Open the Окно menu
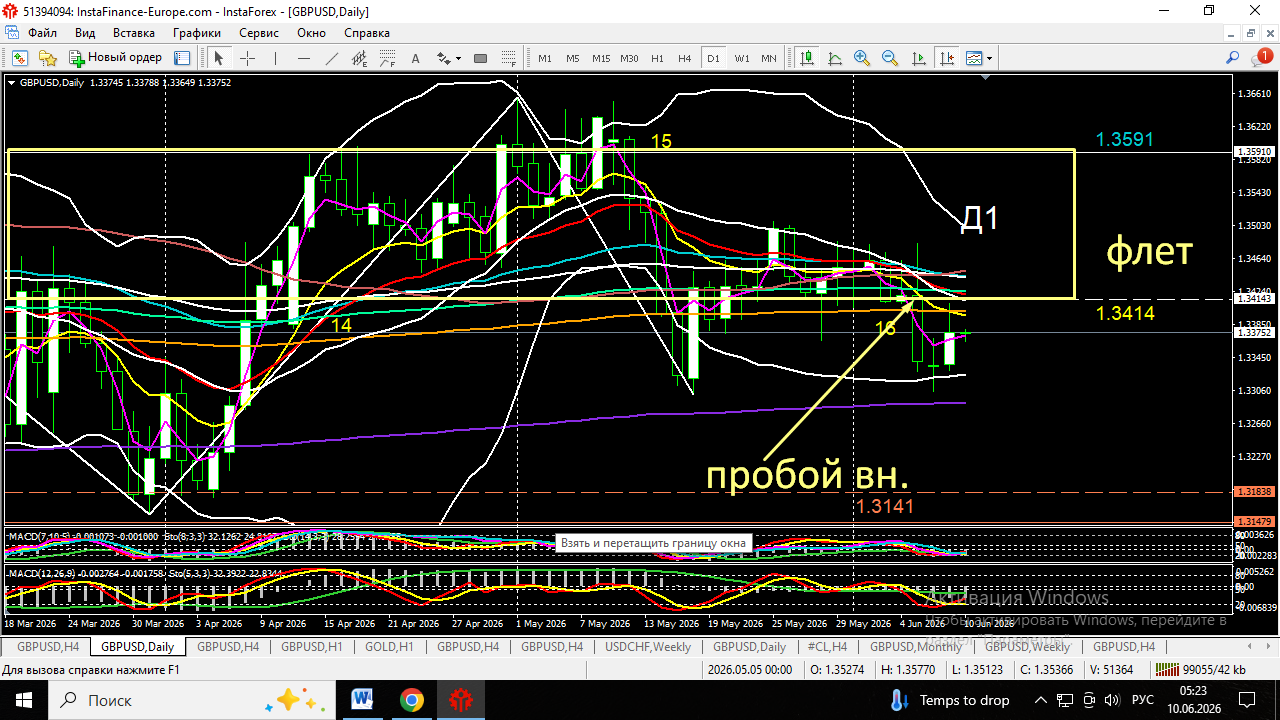Image resolution: width=1280 pixels, height=720 pixels. 311,33
